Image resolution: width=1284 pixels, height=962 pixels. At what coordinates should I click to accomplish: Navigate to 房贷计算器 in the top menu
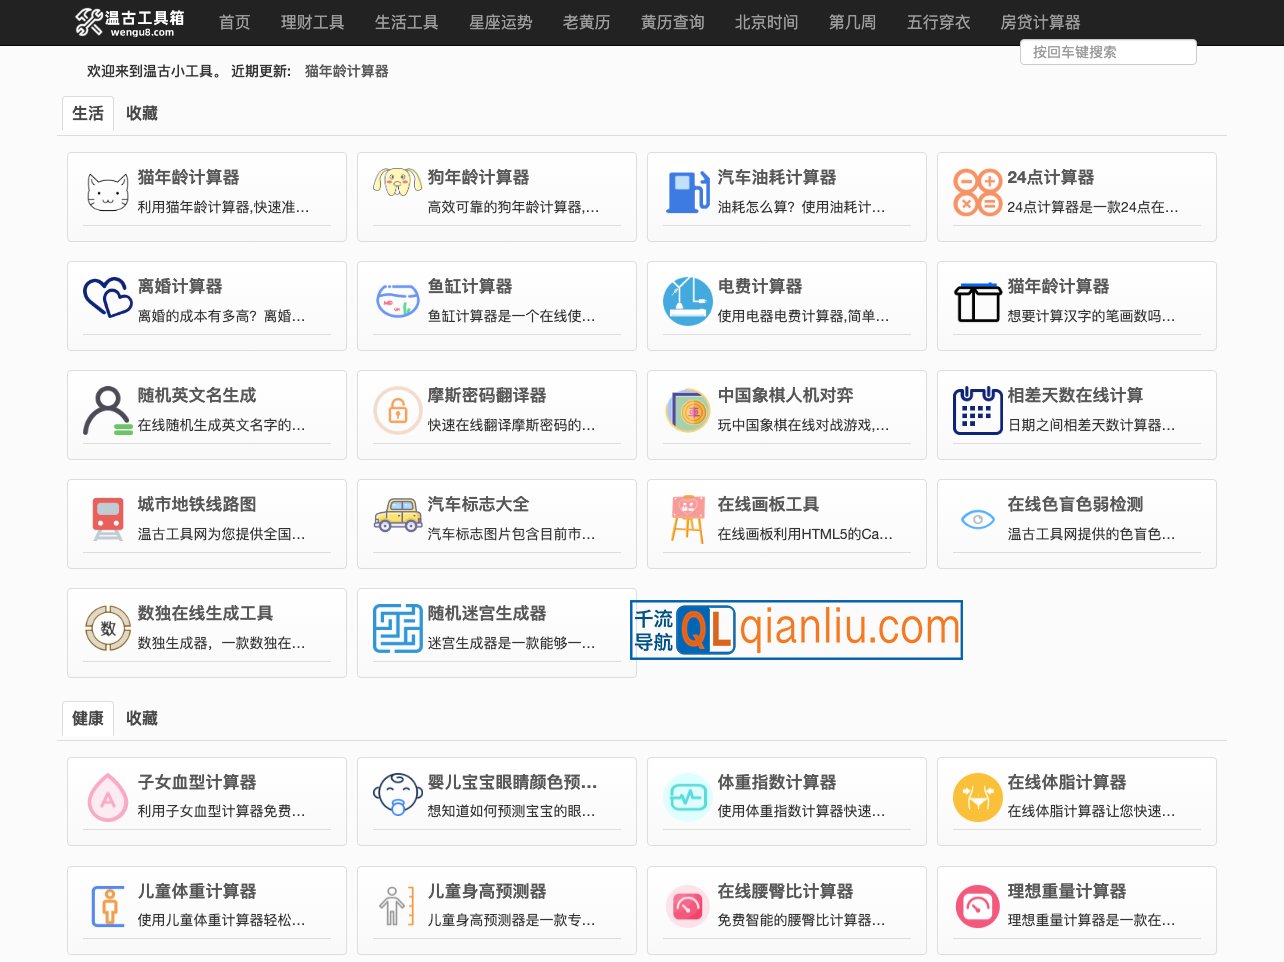click(1041, 22)
